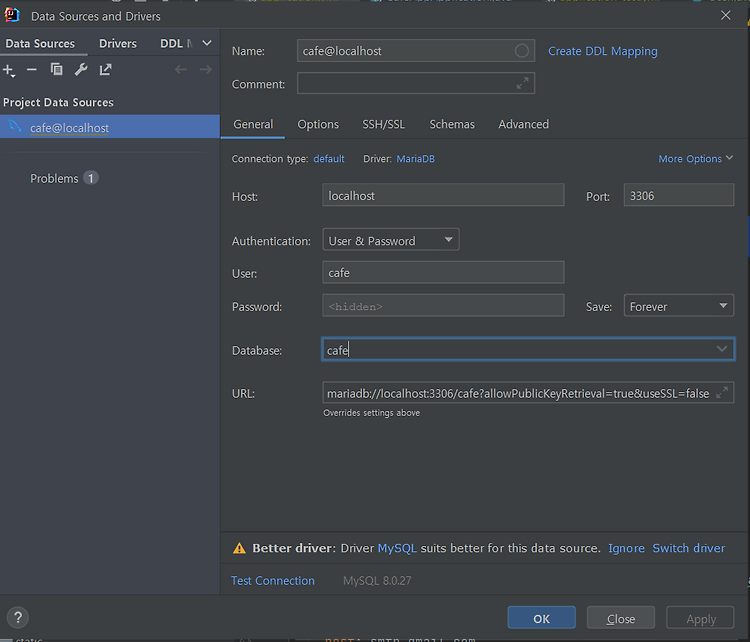
Task: Expand the Comment field
Action: point(522,83)
